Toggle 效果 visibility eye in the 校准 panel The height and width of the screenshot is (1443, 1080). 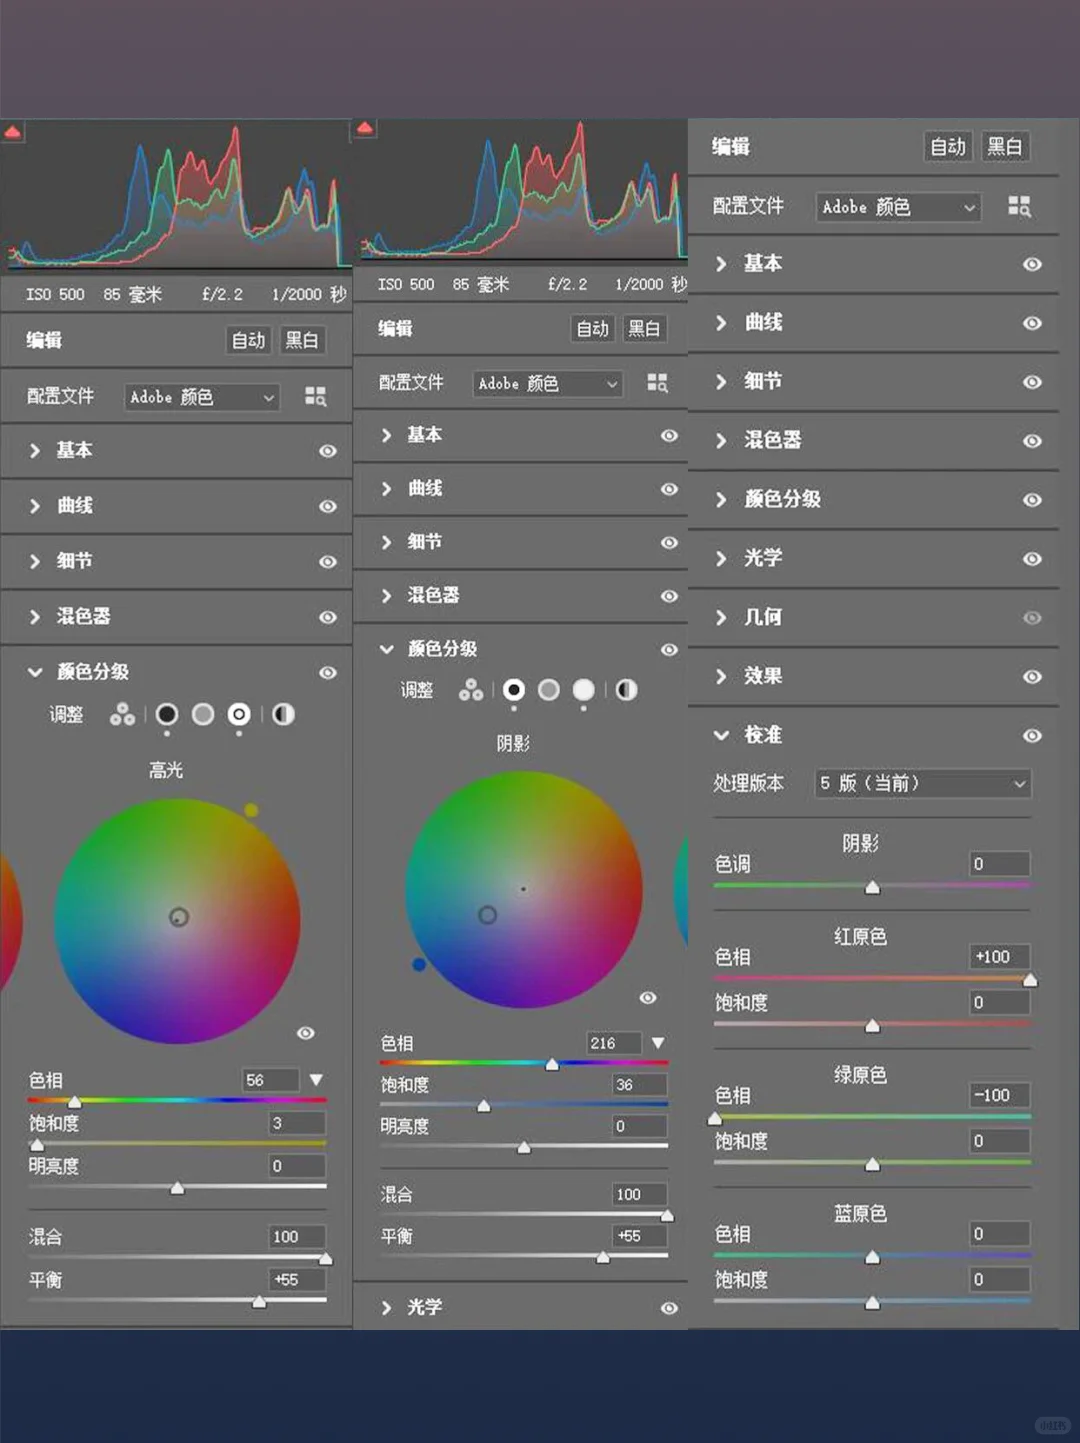1032,677
